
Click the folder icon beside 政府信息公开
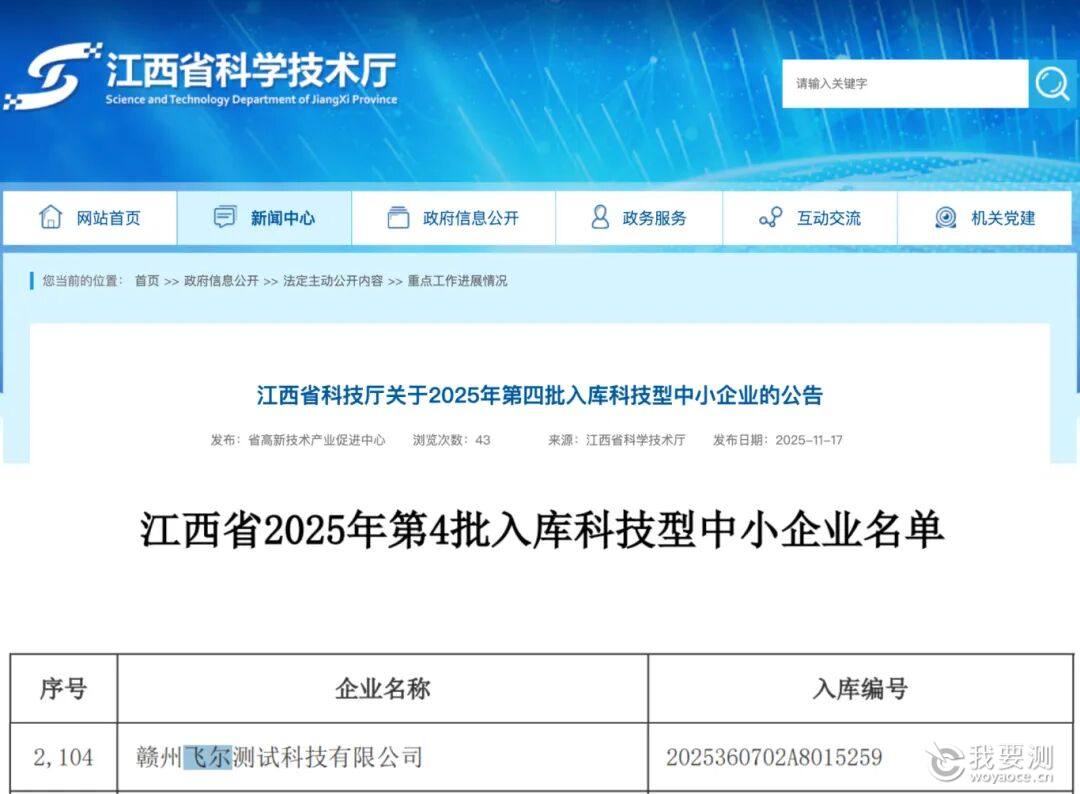click(x=398, y=218)
